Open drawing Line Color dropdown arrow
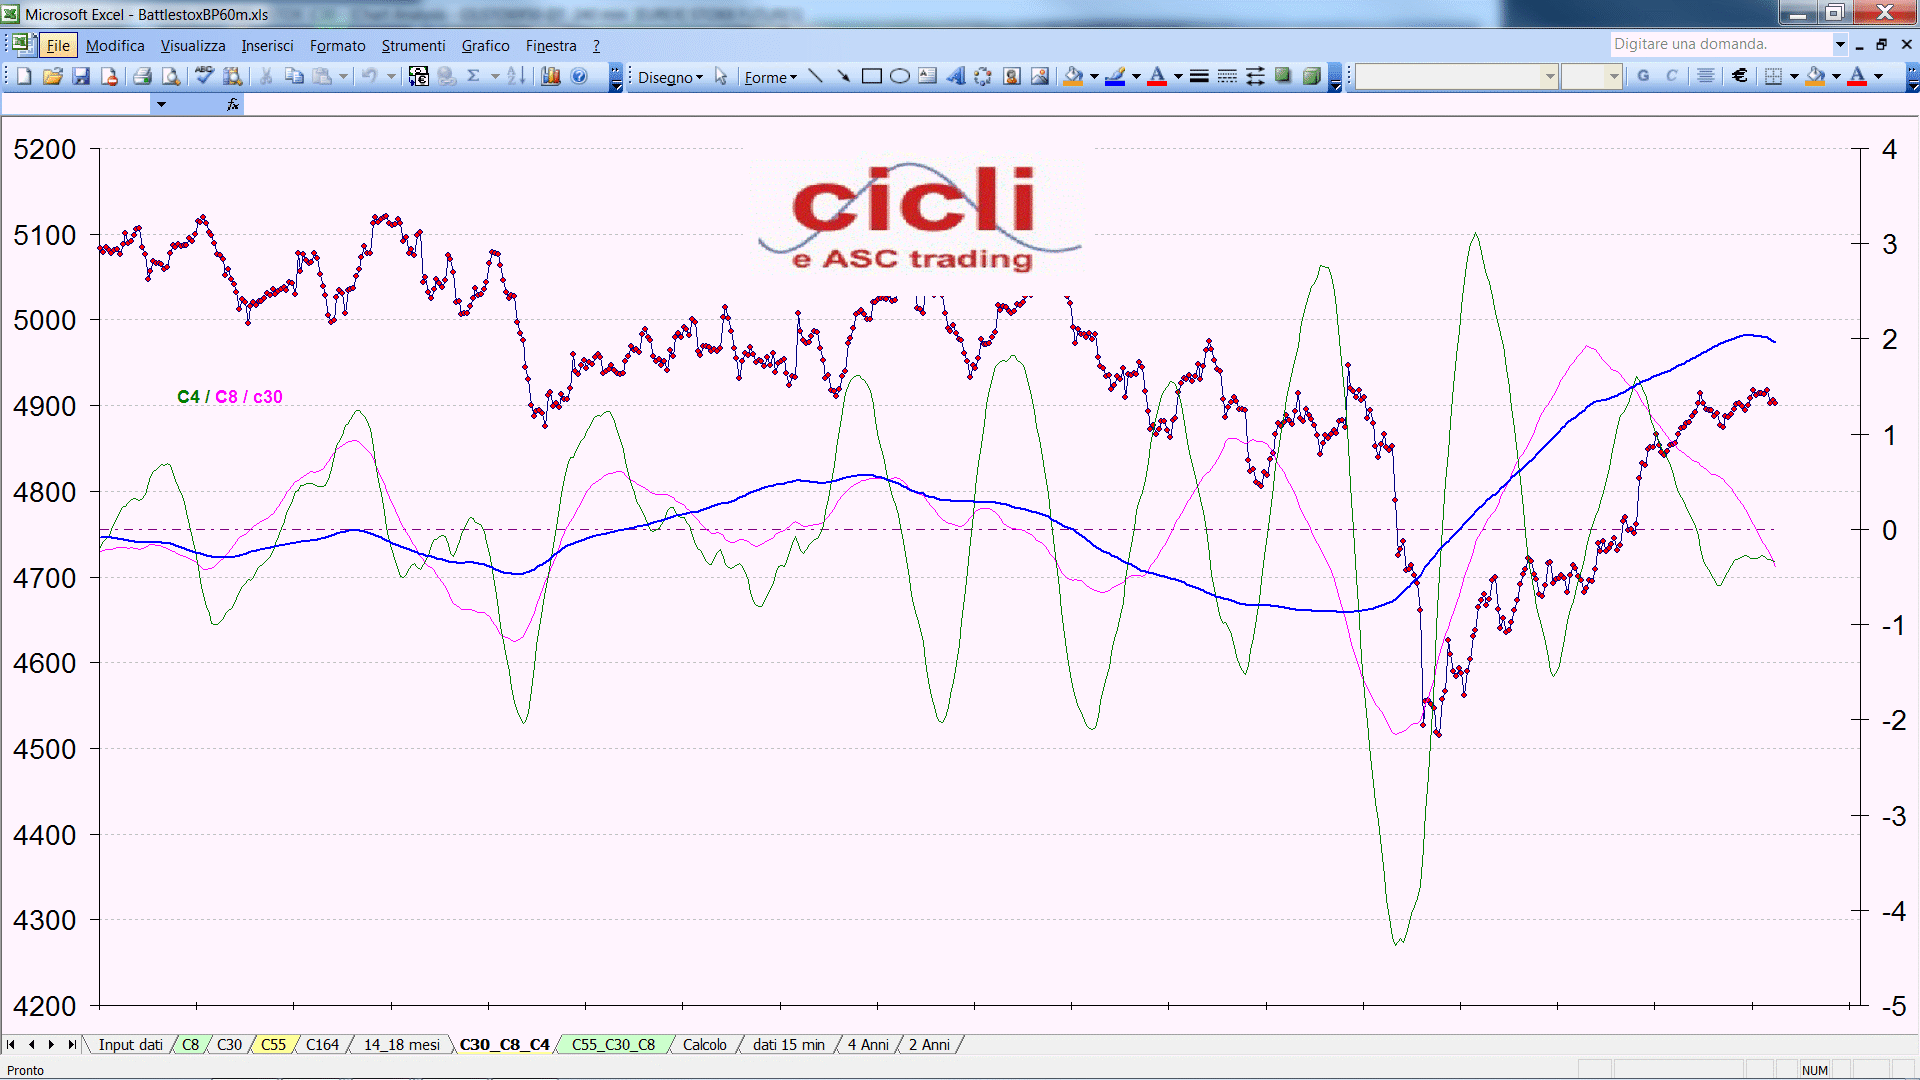1920x1080 pixels. tap(1136, 77)
